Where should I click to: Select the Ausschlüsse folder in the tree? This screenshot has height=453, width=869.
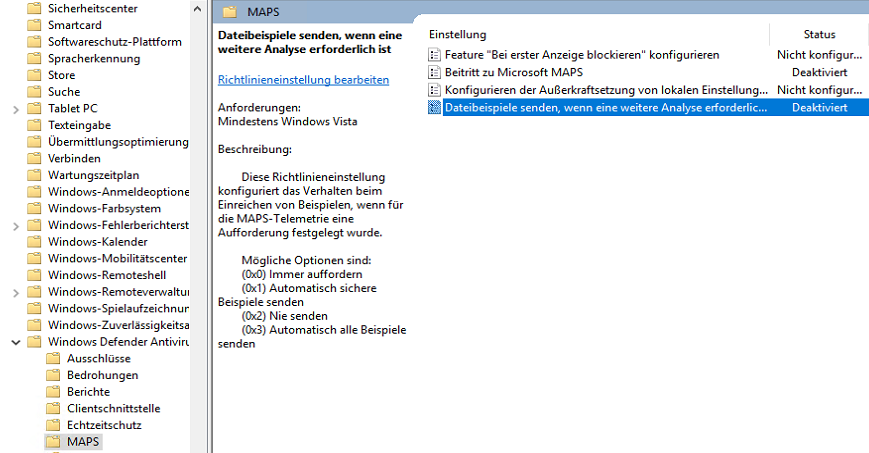pyautogui.click(x=98, y=358)
